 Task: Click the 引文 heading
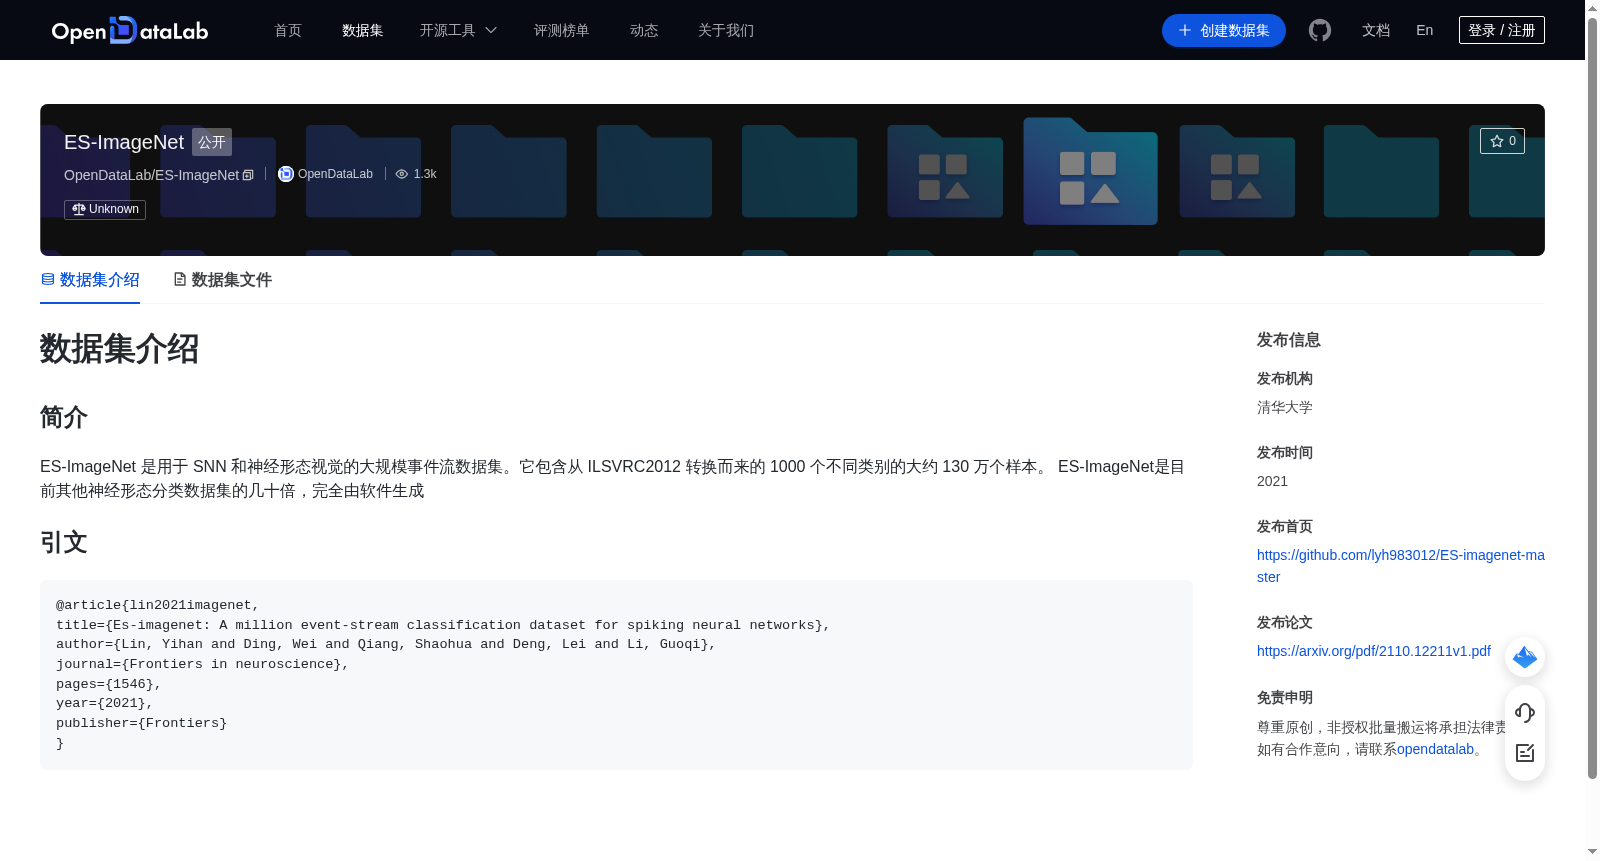tap(64, 542)
